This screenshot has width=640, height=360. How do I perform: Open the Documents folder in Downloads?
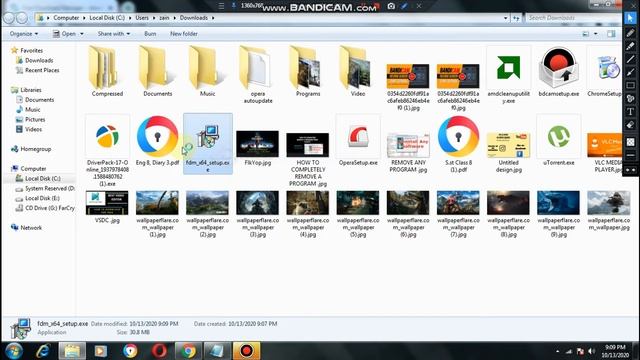tap(158, 71)
